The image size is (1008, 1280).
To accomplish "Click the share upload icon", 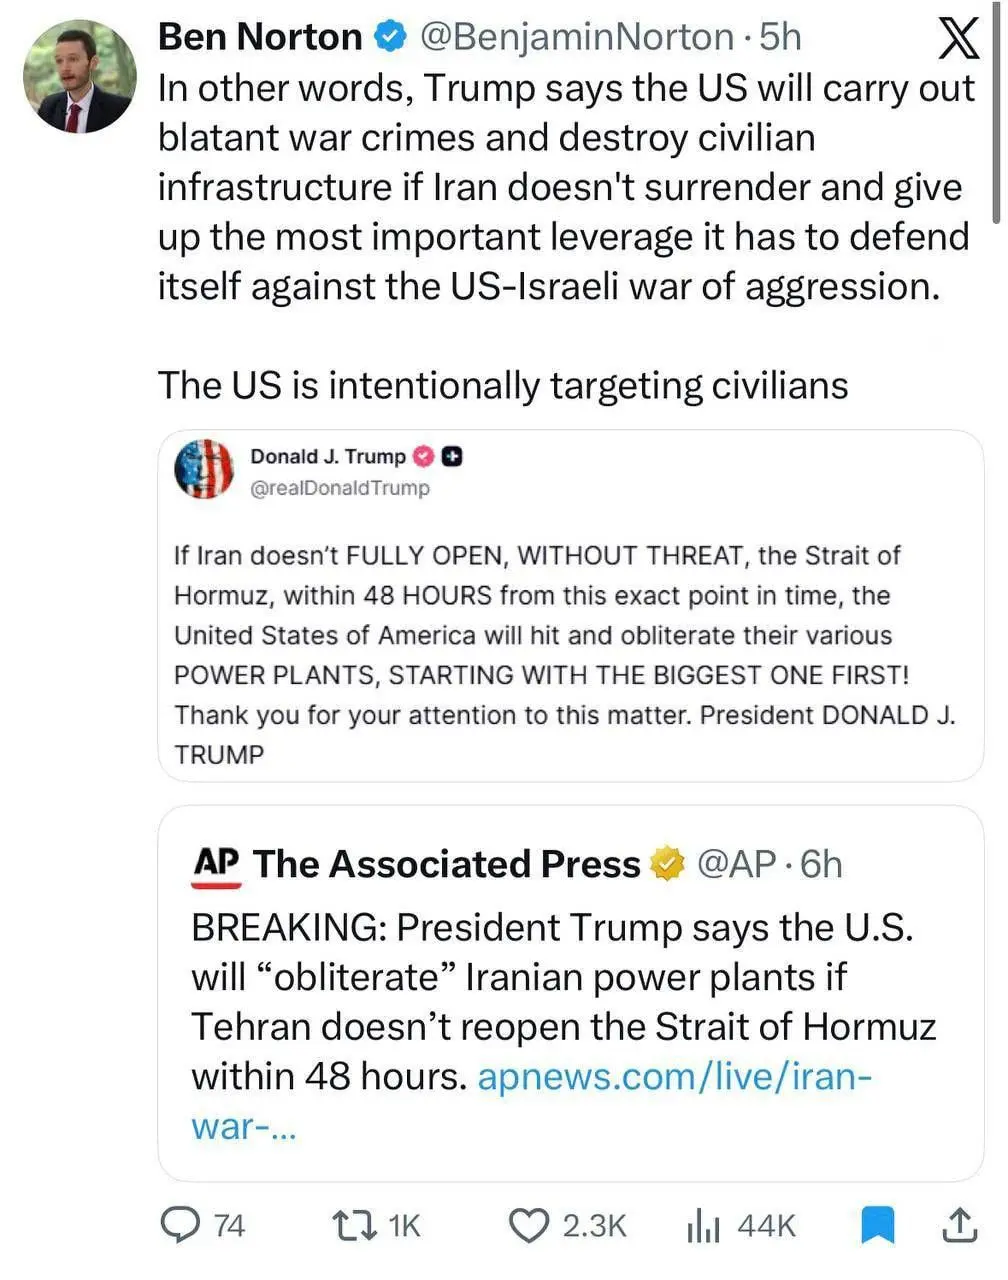I will [958, 1224].
